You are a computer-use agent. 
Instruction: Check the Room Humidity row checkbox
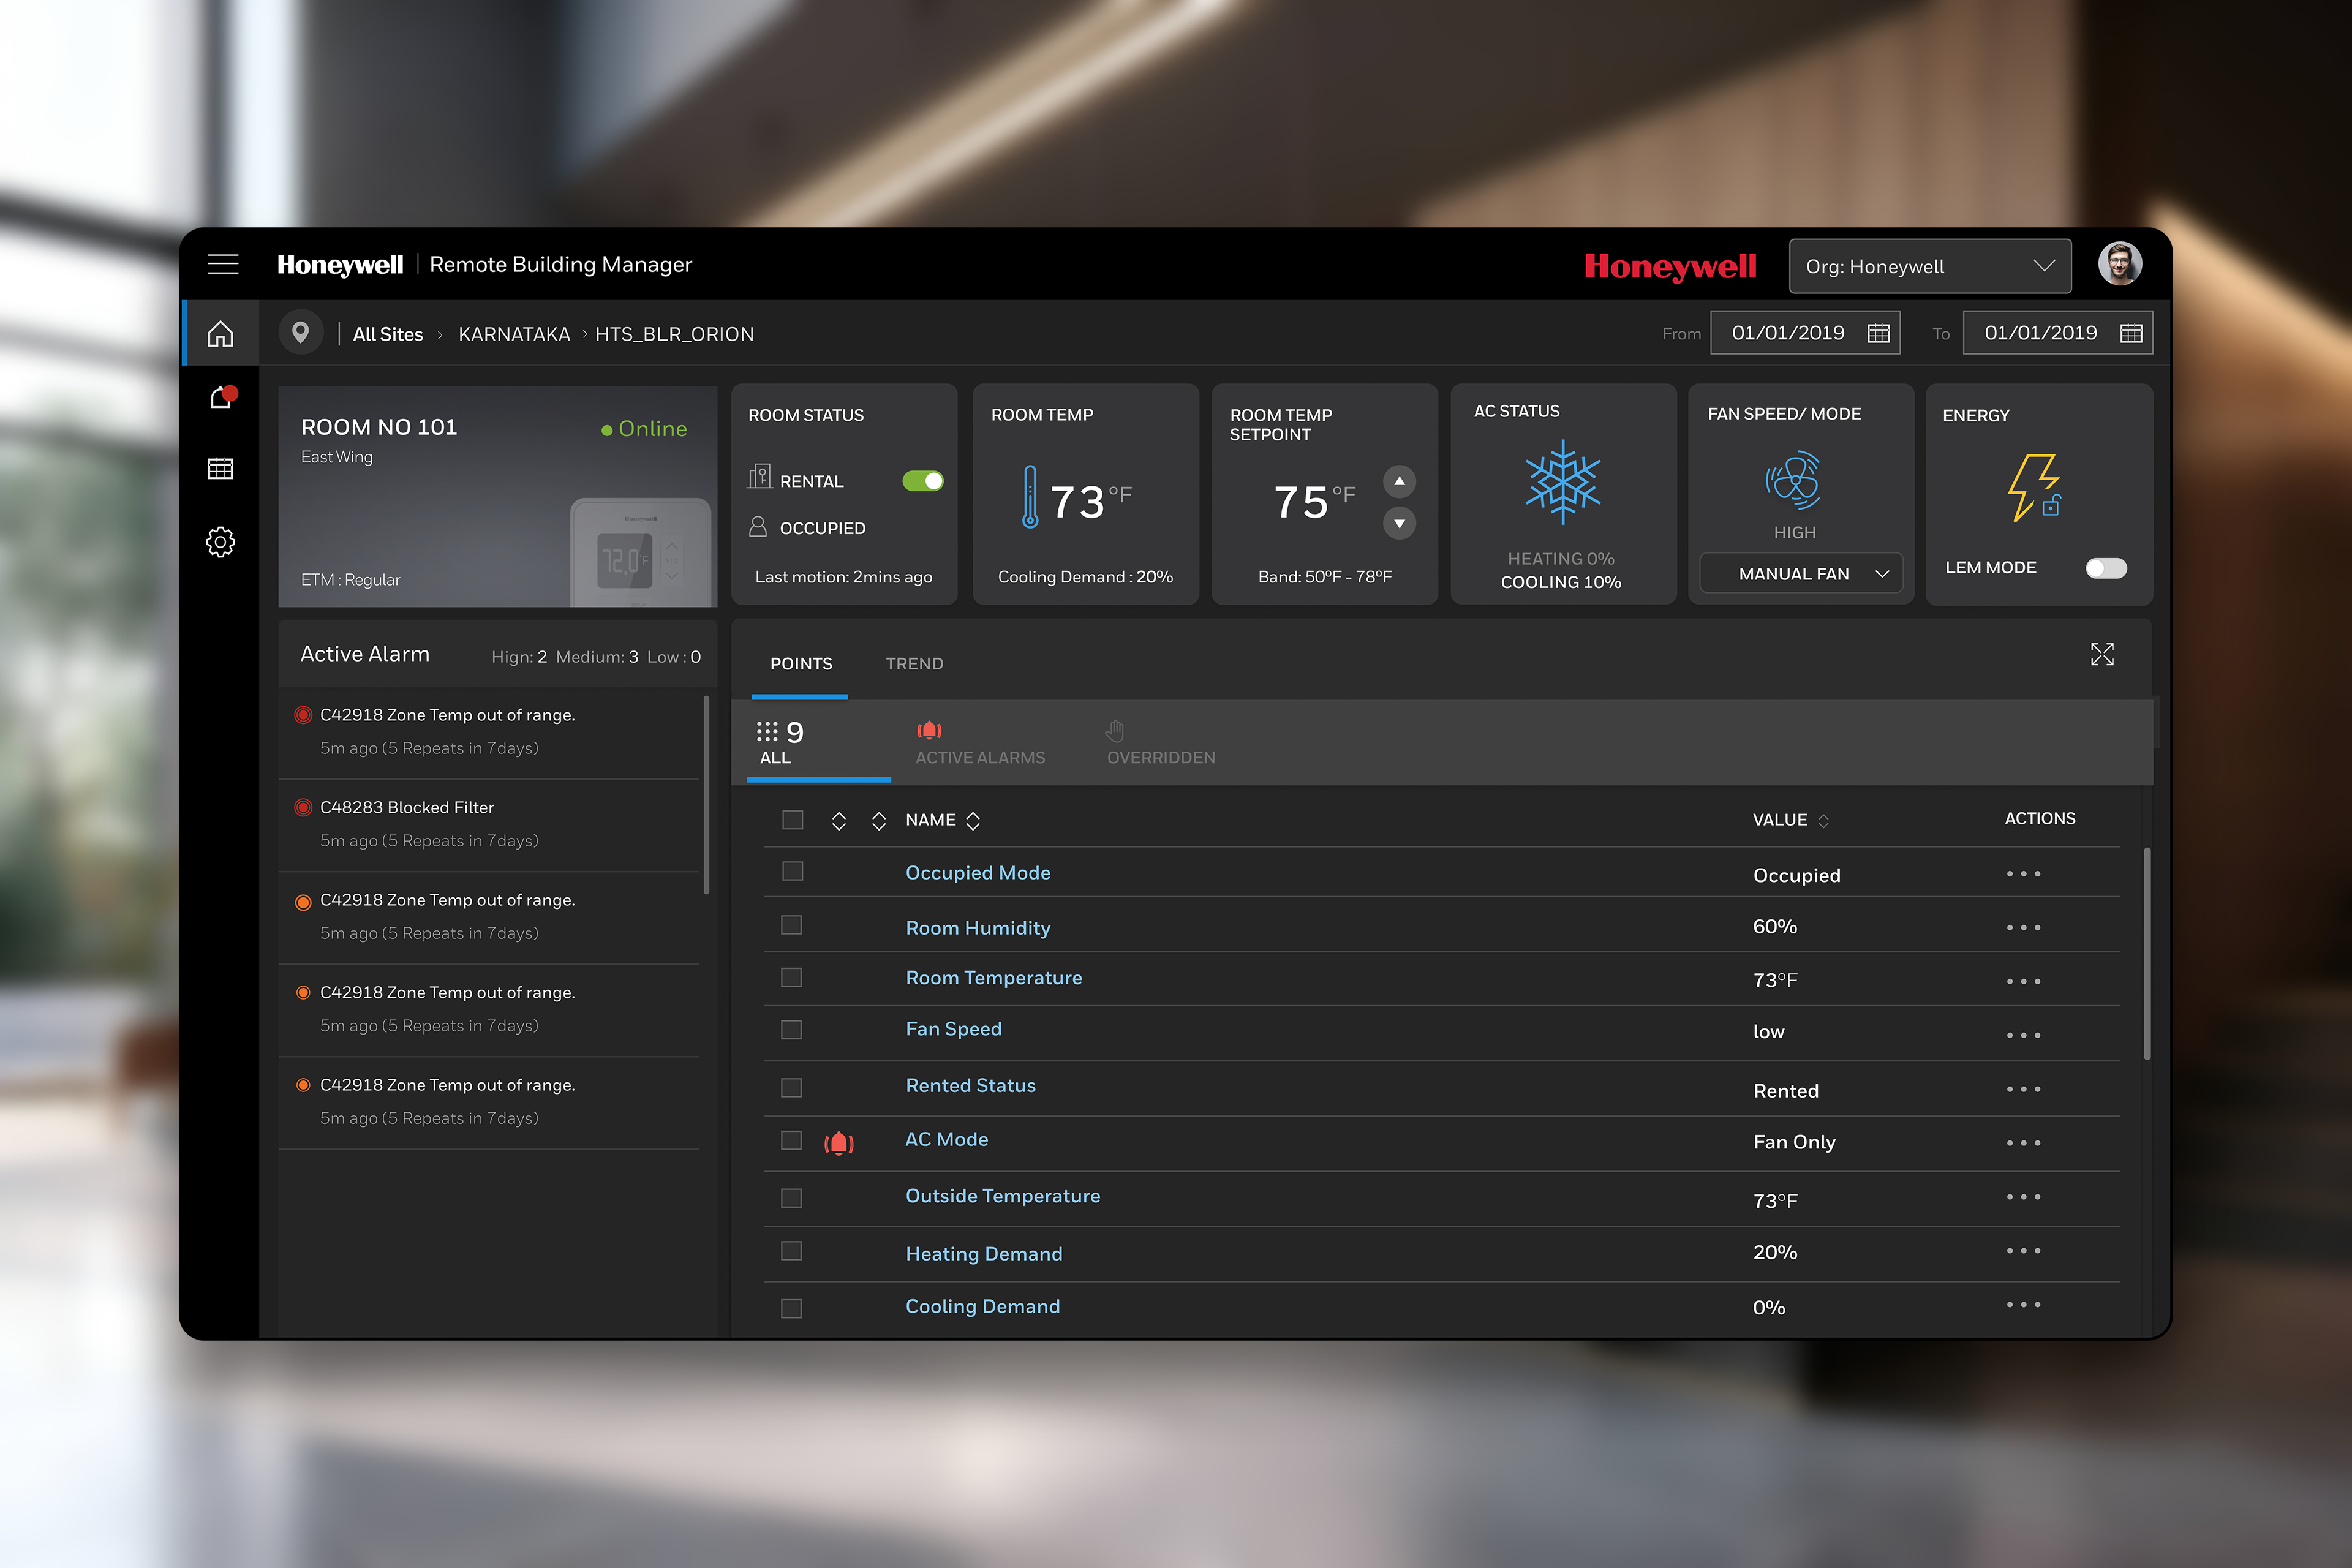click(x=791, y=925)
